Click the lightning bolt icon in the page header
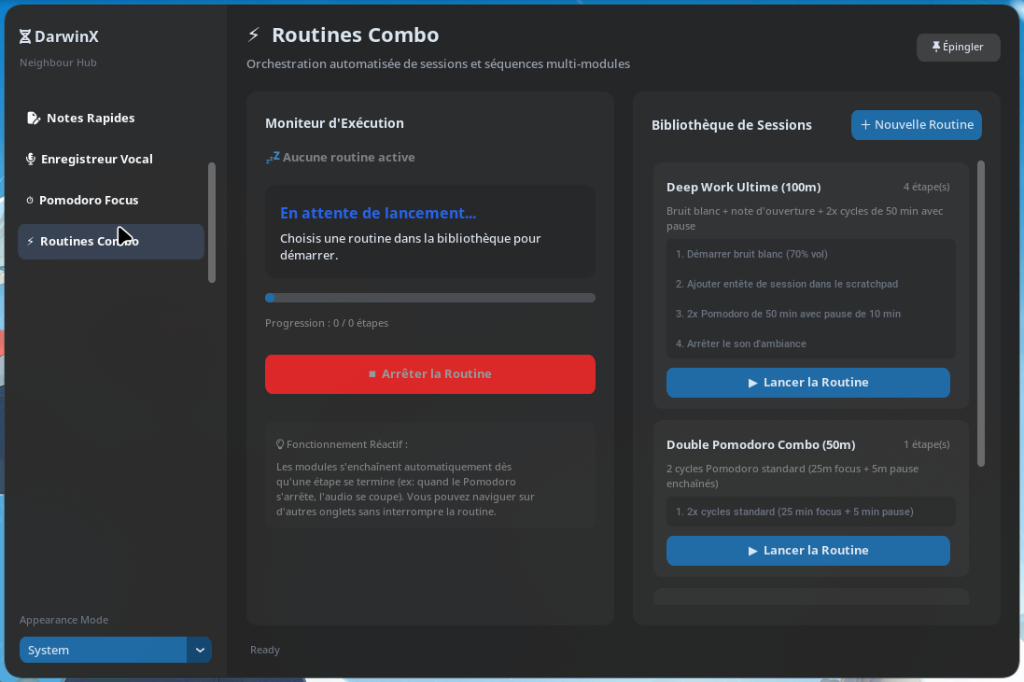Screen dimensions: 1024x682 (x=254, y=35)
